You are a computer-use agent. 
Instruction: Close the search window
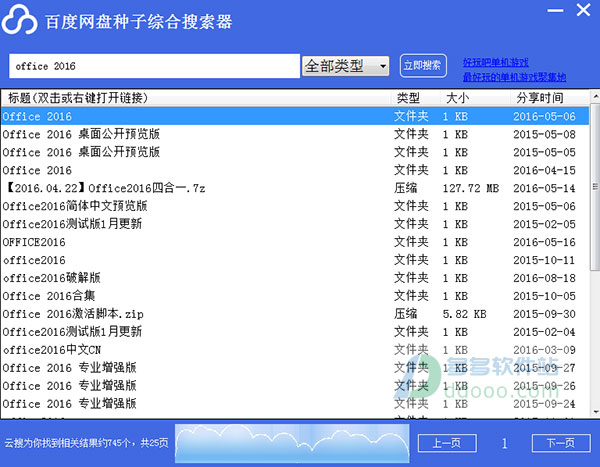tap(583, 10)
